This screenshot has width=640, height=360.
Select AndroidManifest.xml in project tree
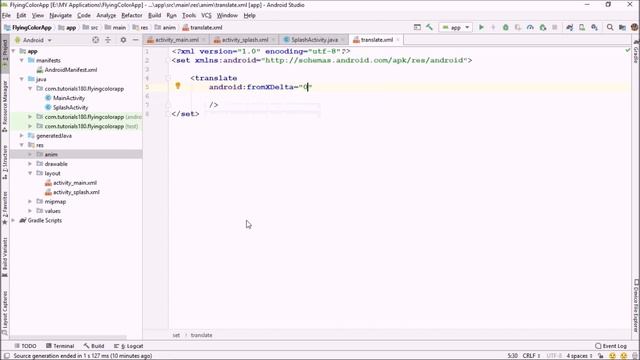71,70
